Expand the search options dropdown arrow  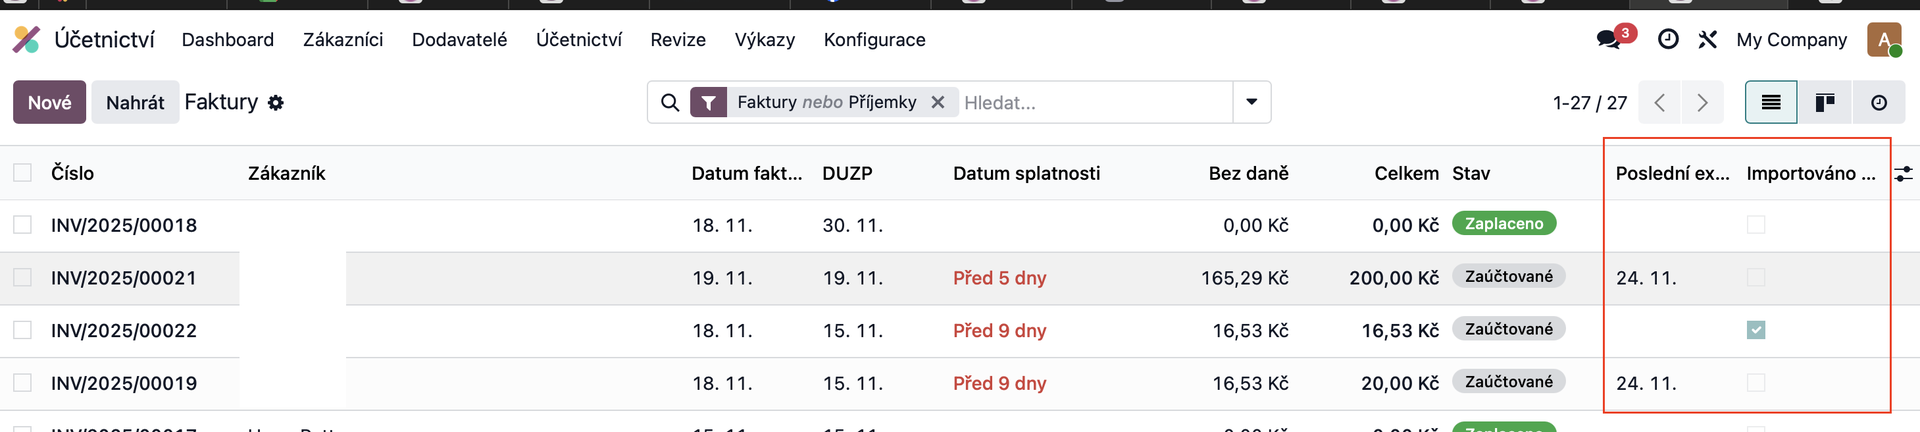[1251, 102]
